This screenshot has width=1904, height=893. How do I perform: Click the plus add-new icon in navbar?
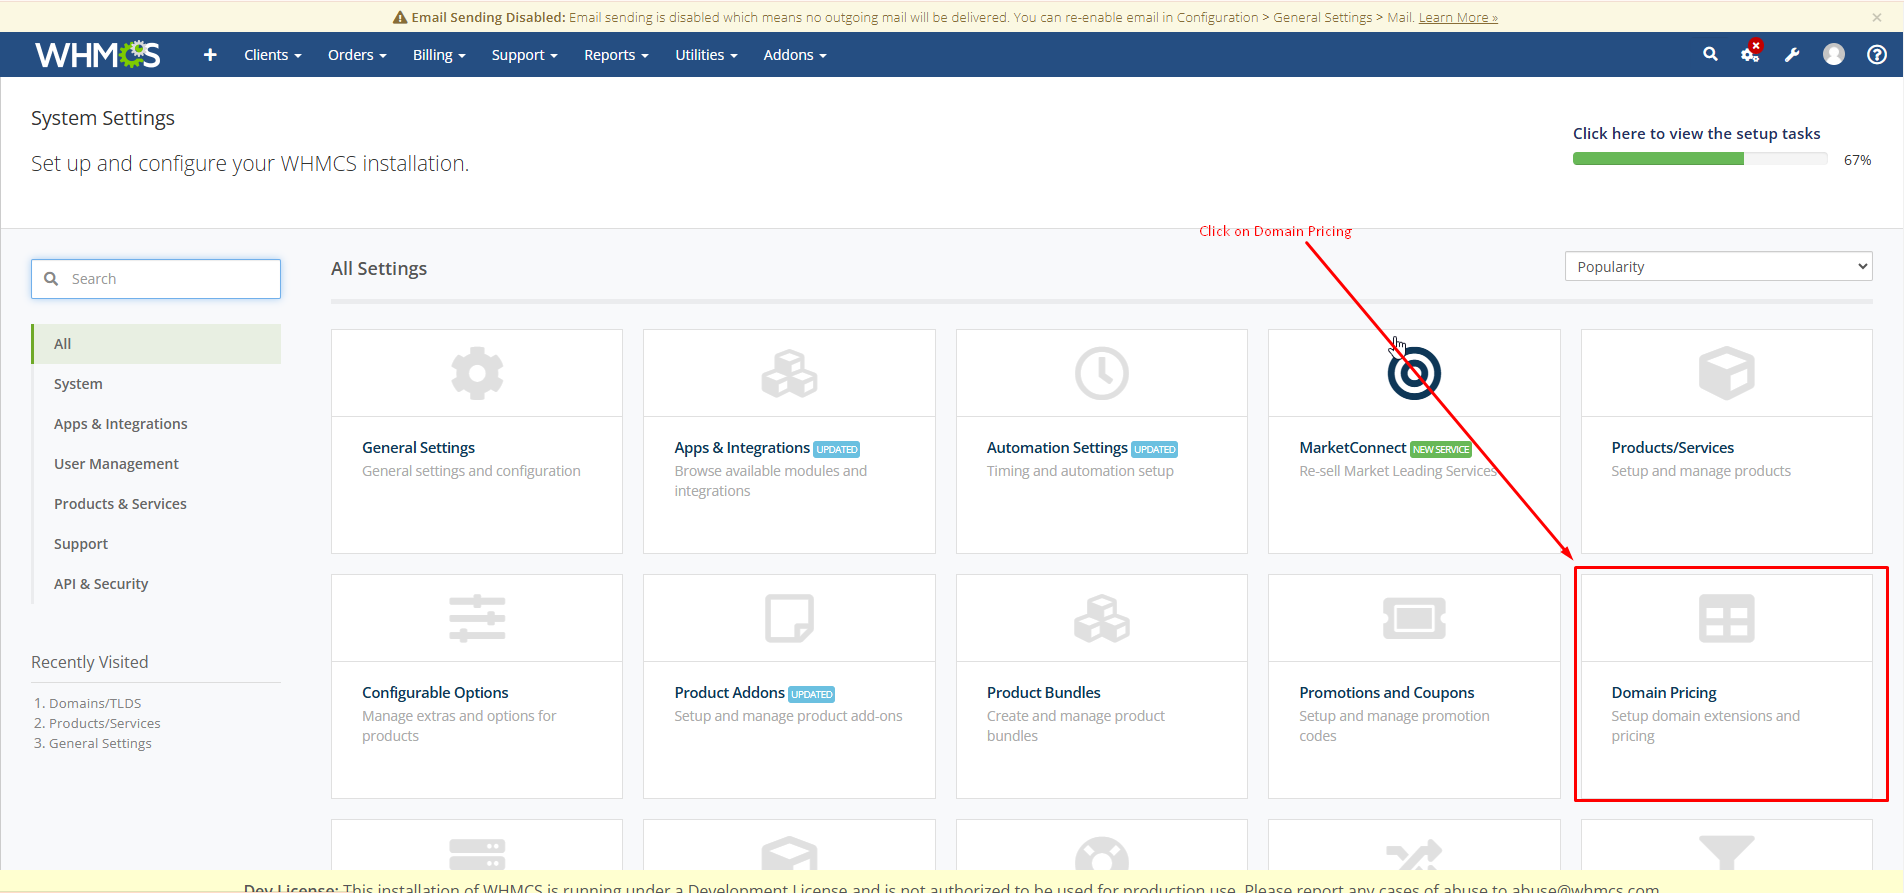coord(210,55)
